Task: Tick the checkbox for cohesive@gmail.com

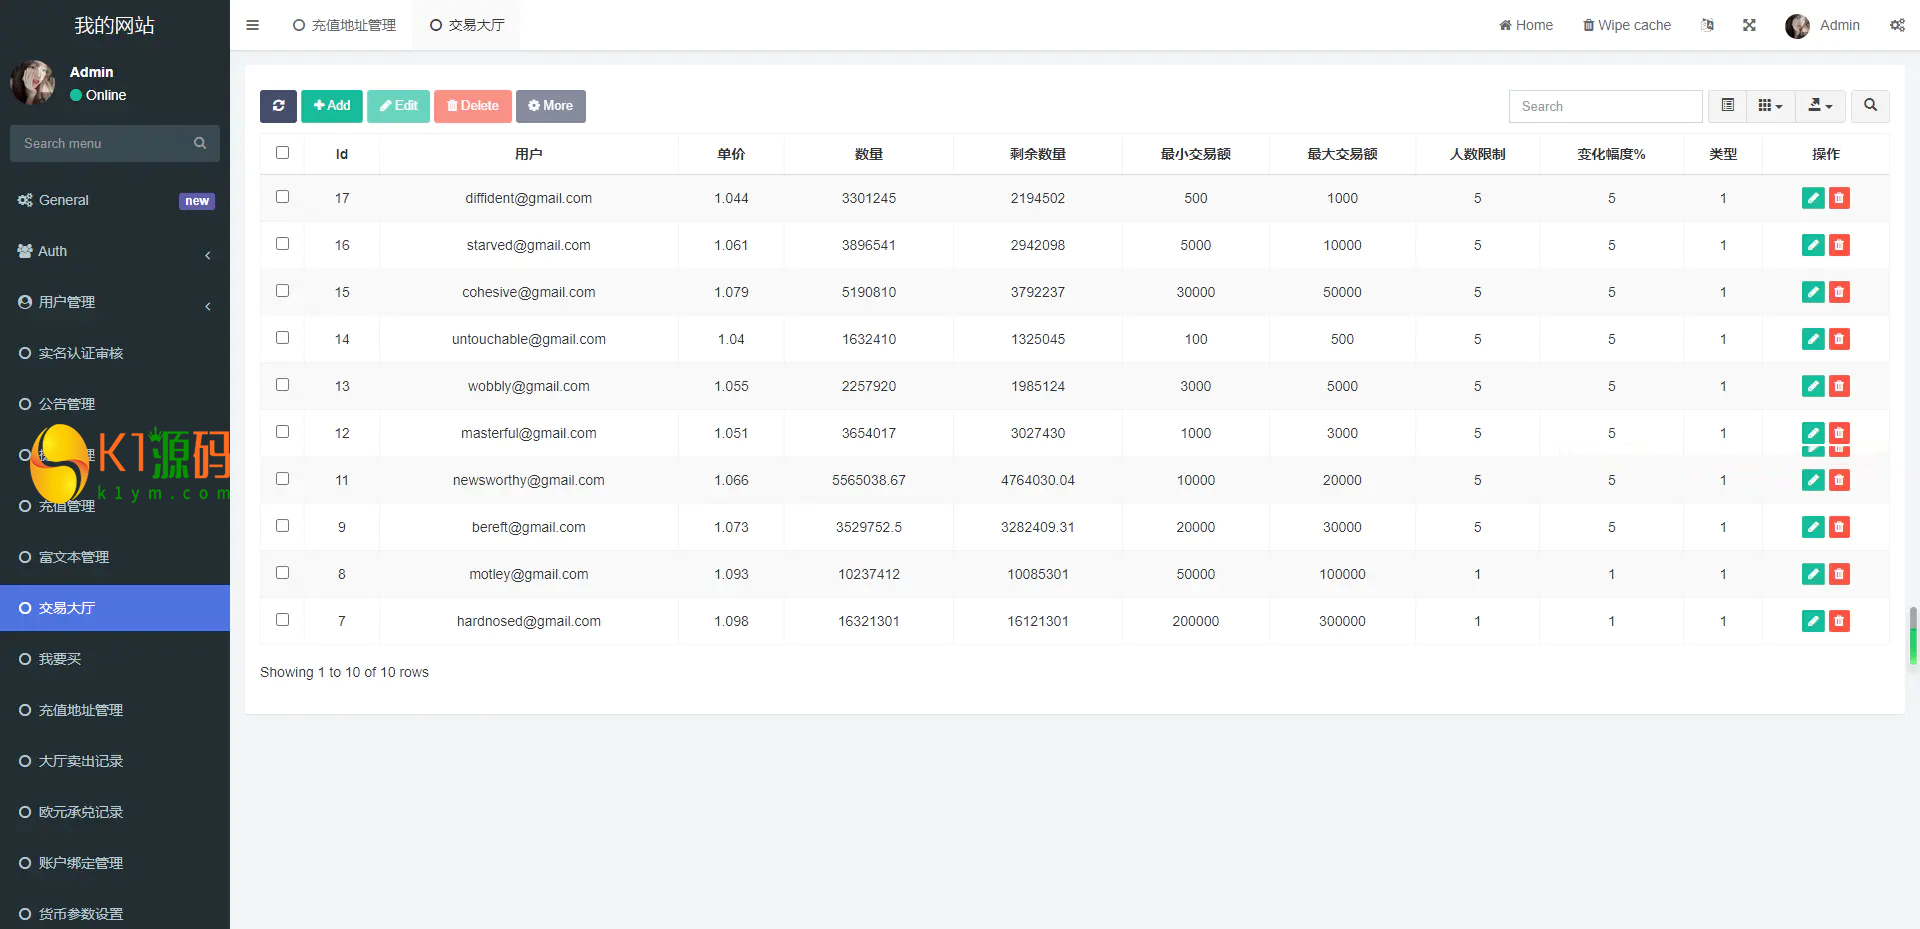Action: pos(283,291)
